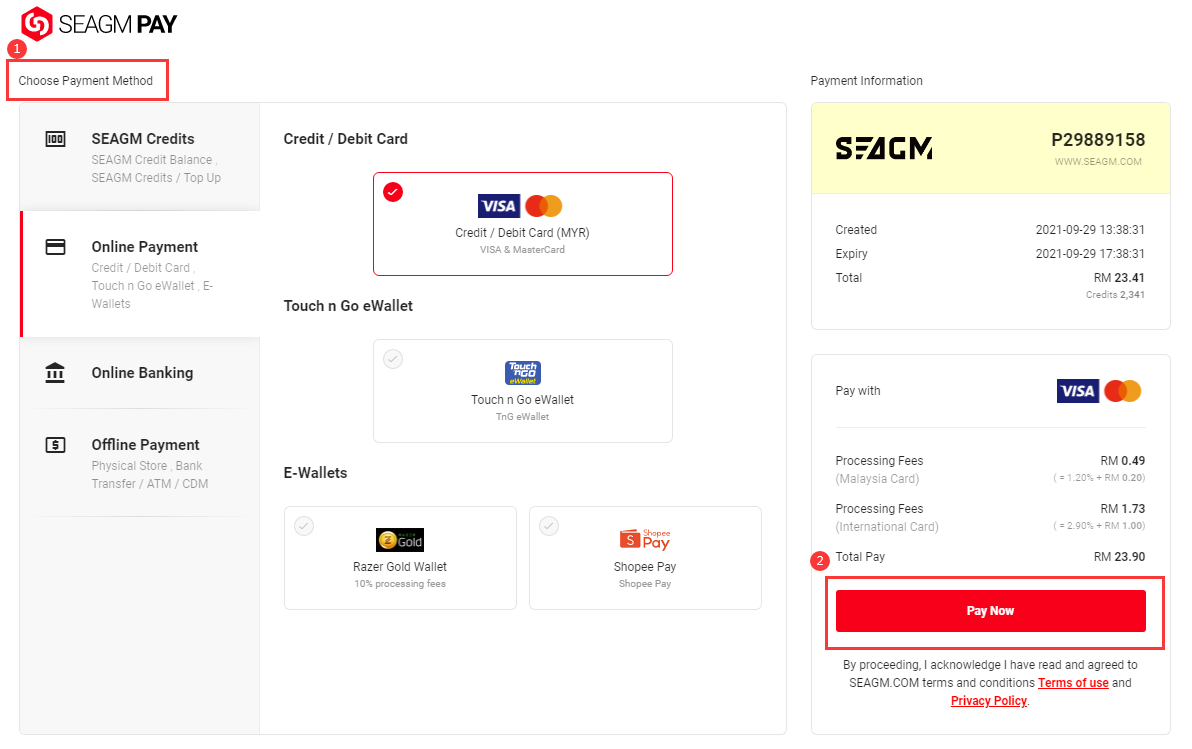Open the Privacy Policy link
This screenshot has height=749, width=1192.
(988, 701)
